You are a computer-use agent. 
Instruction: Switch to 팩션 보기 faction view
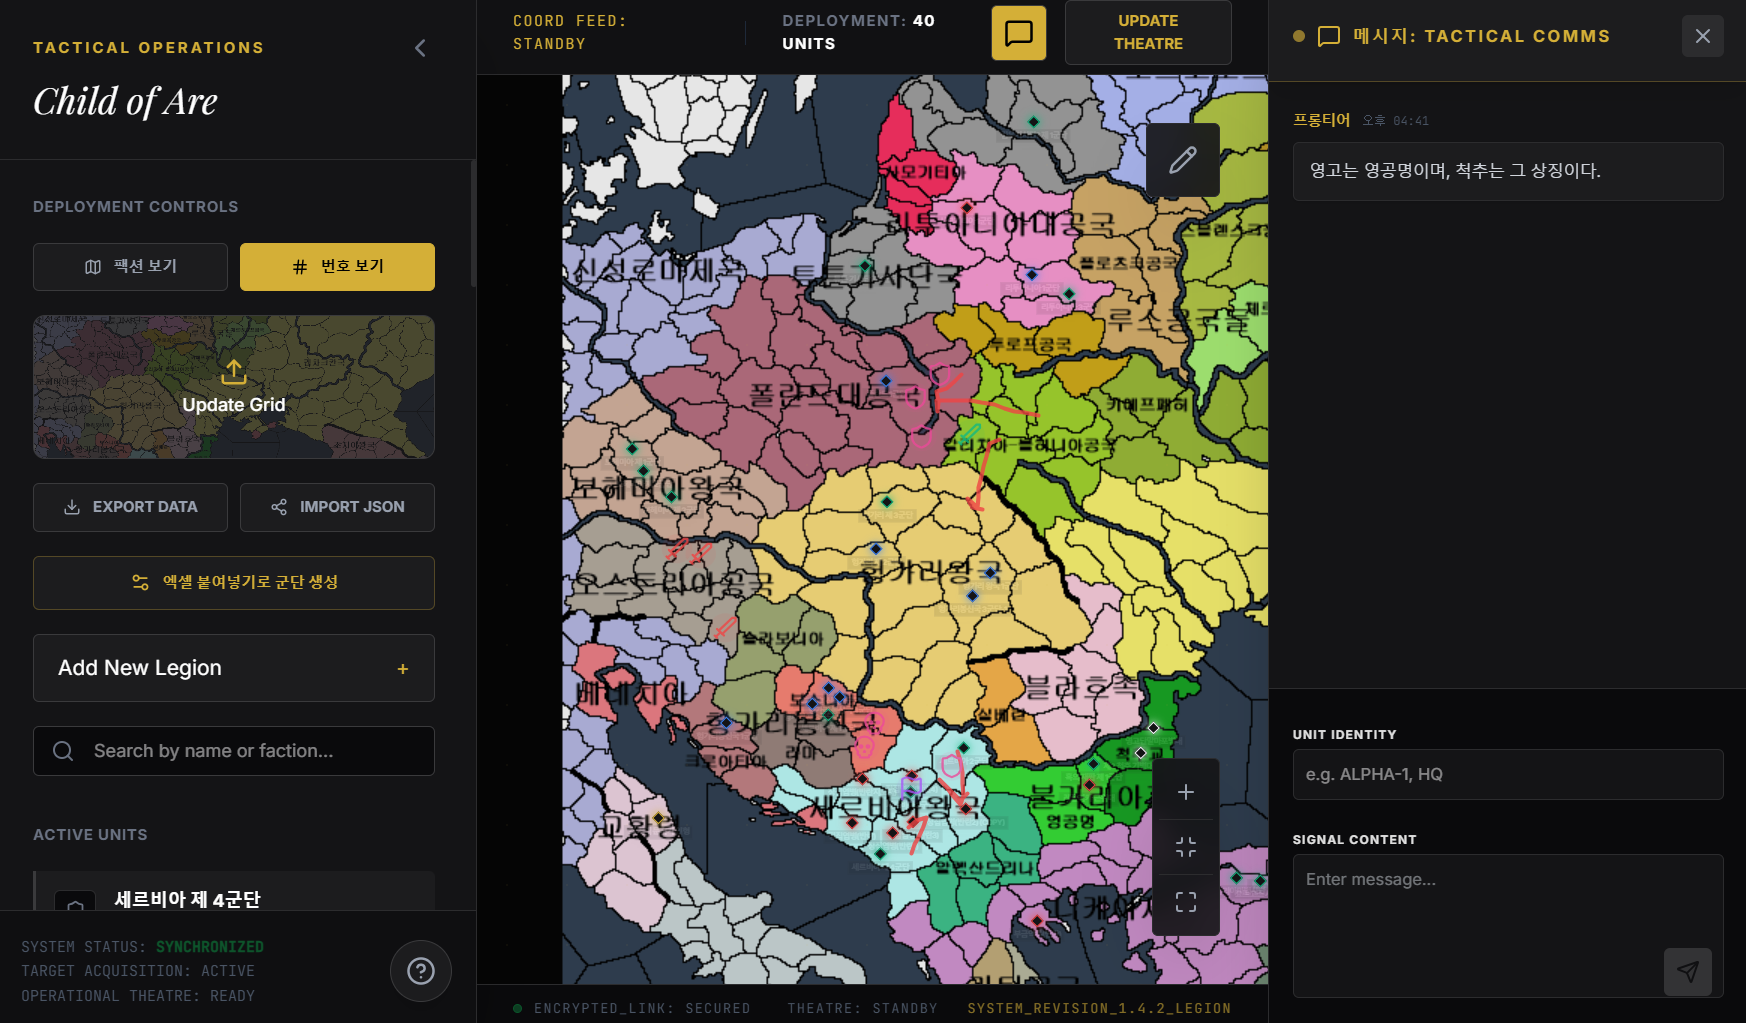pyautogui.click(x=130, y=267)
